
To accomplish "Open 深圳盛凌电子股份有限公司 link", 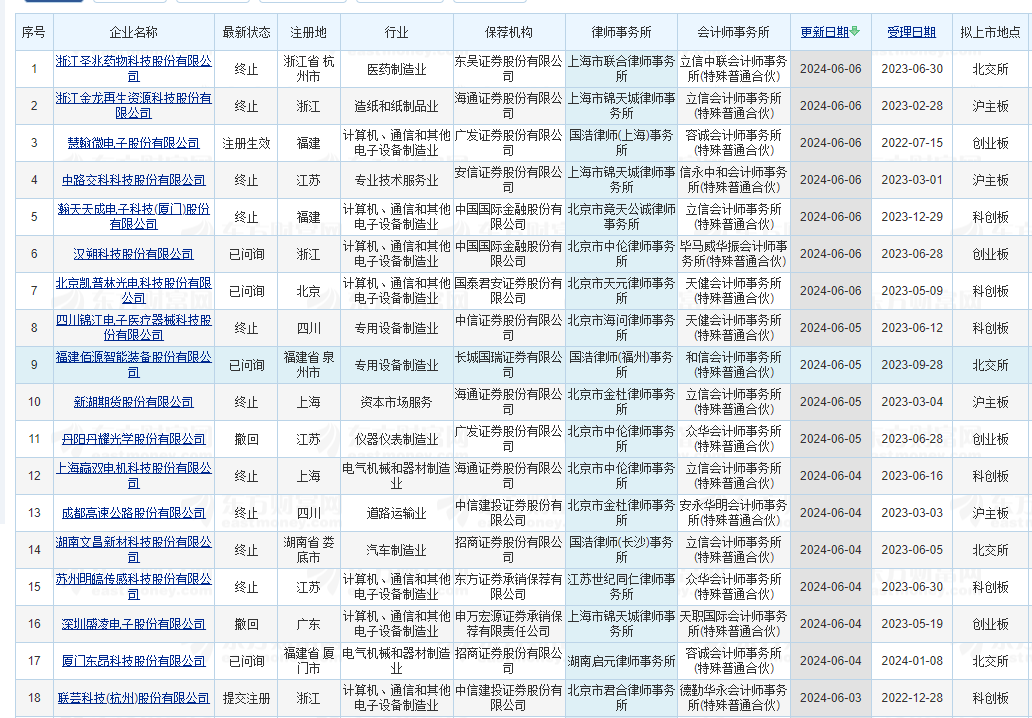I will [x=134, y=624].
